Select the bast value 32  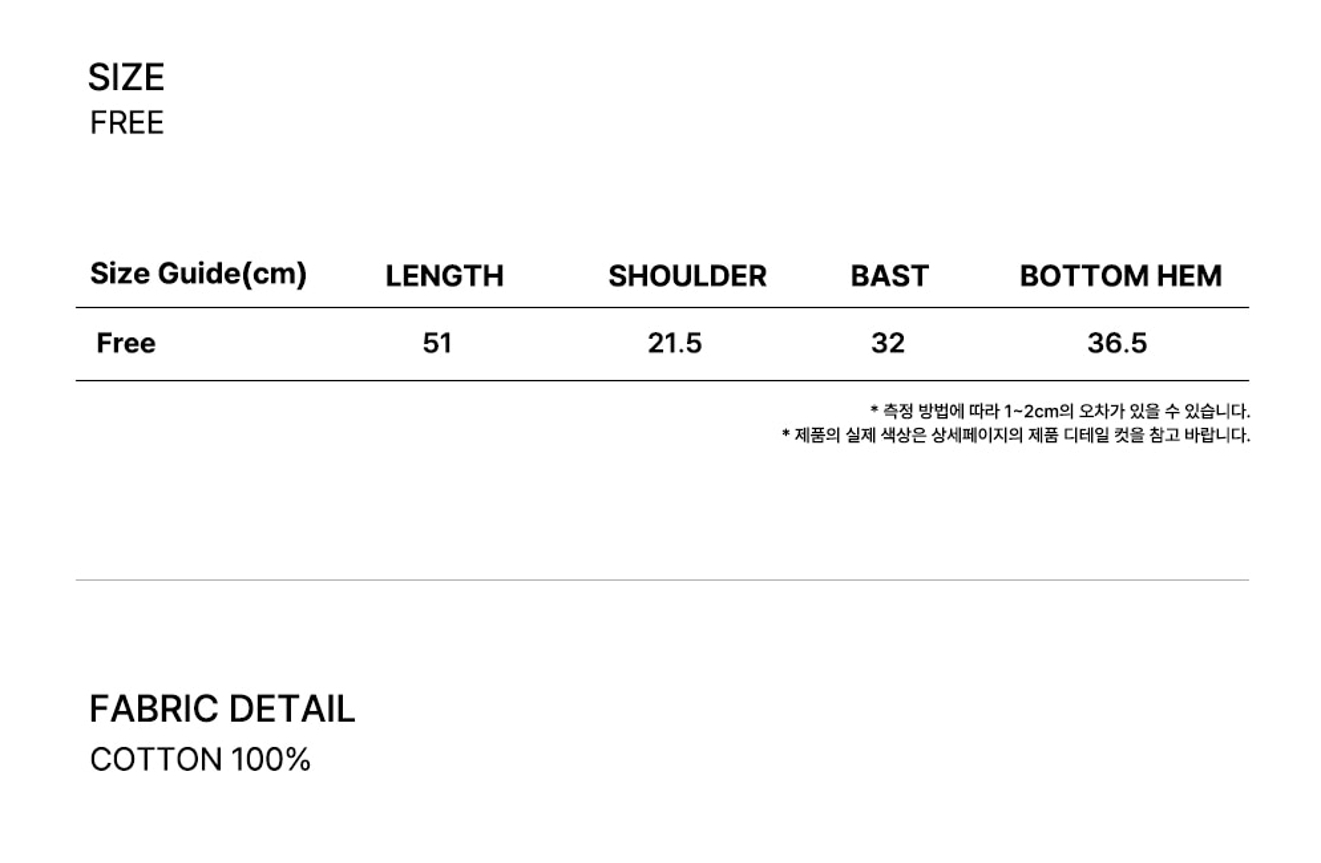(888, 343)
